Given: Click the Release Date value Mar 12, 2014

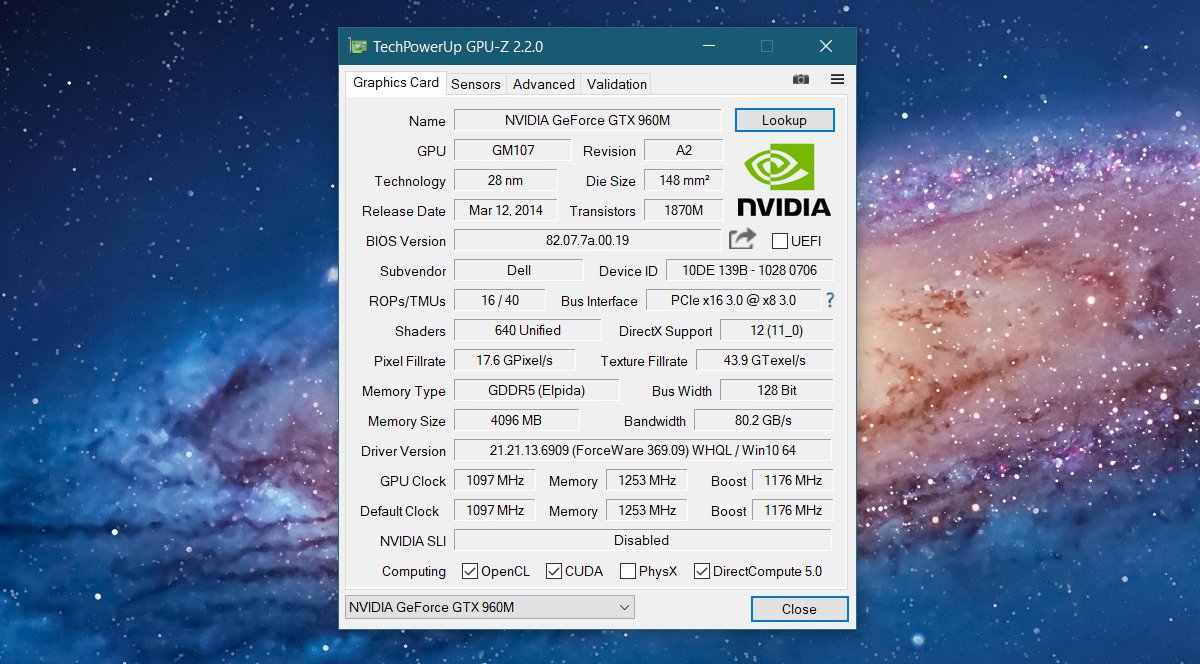Looking at the screenshot, I should tap(505, 210).
